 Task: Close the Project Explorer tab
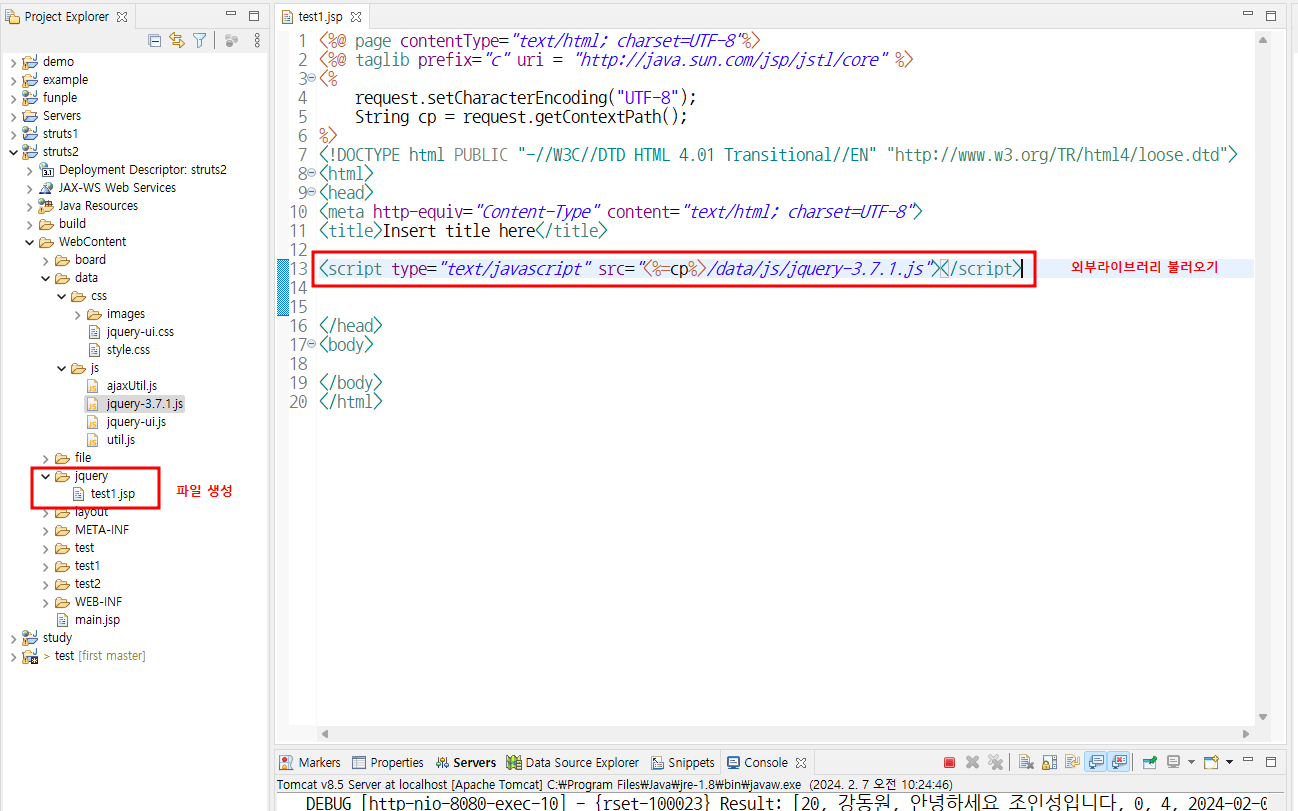122,17
